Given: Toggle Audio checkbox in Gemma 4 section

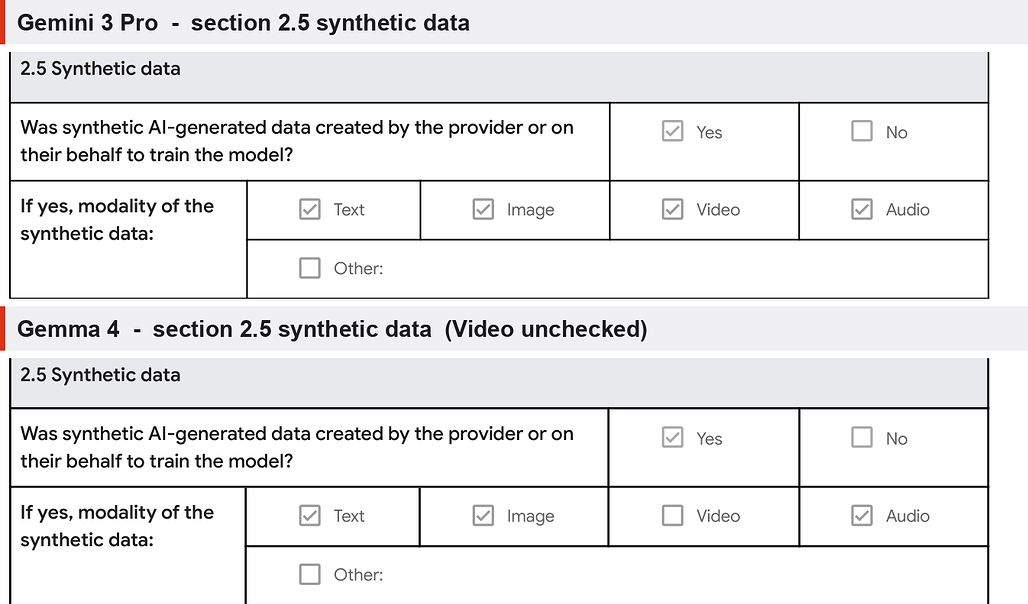Looking at the screenshot, I should click(861, 515).
